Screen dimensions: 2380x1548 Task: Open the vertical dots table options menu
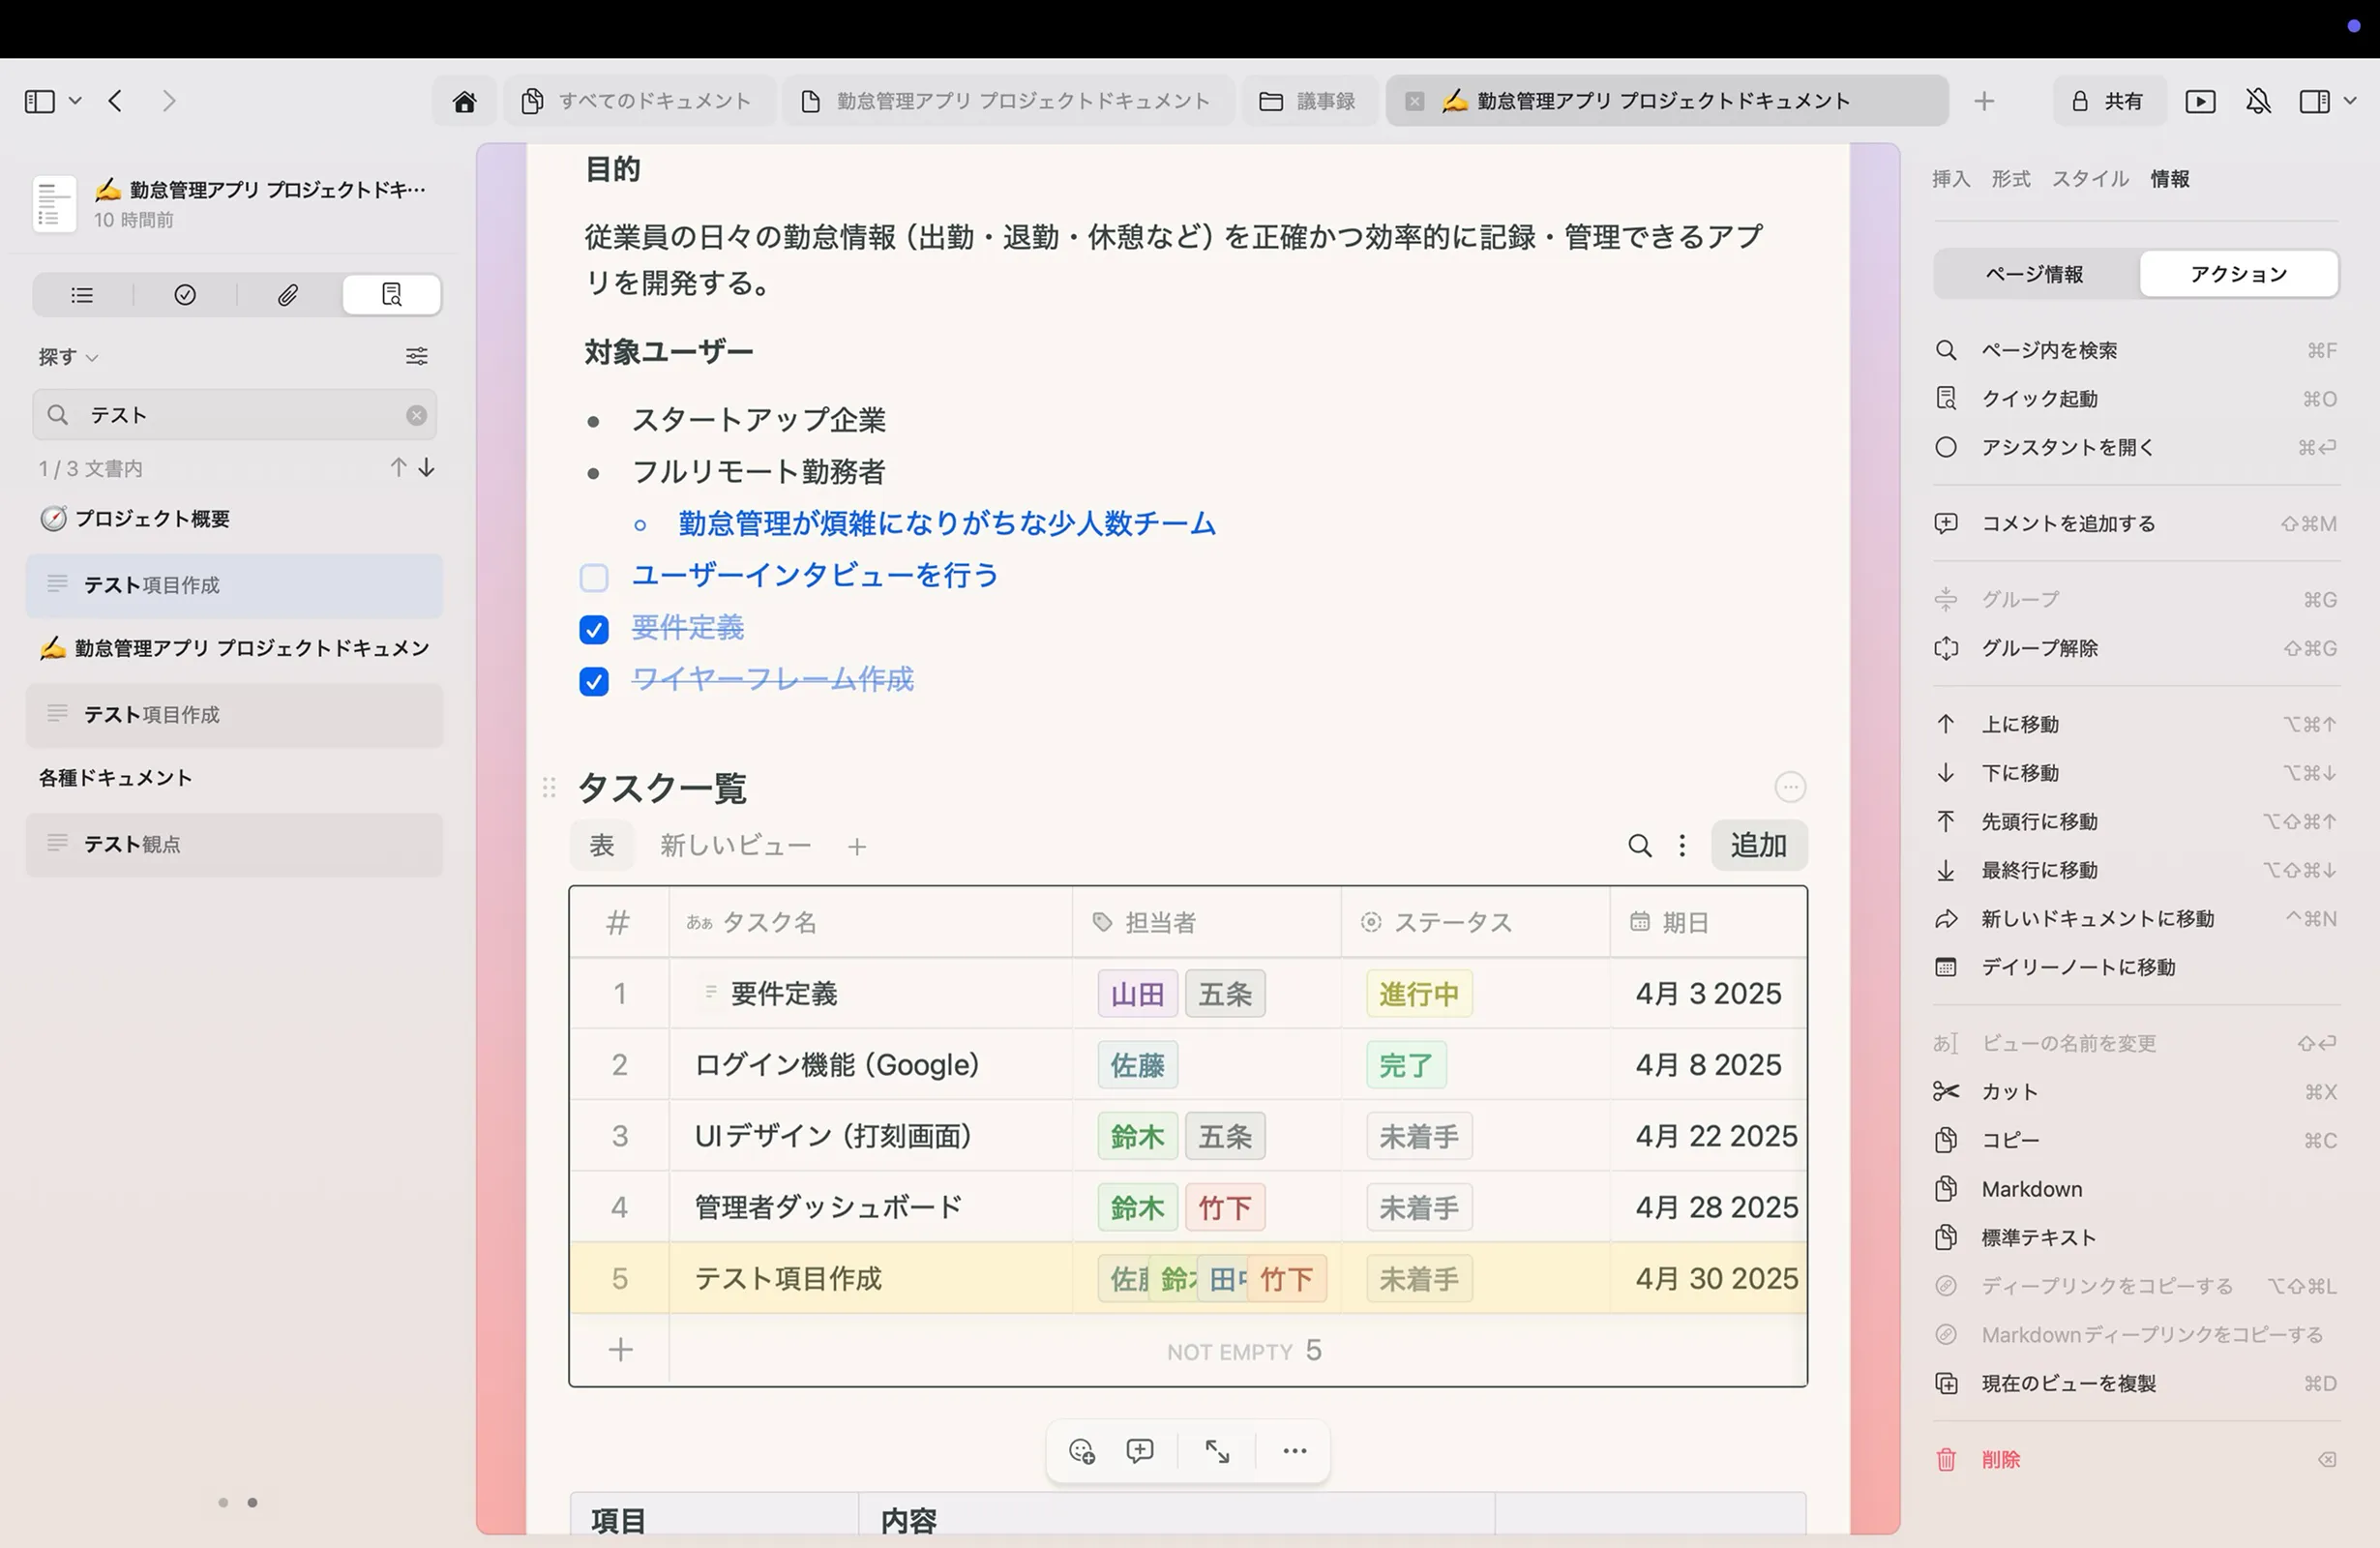click(x=1682, y=846)
